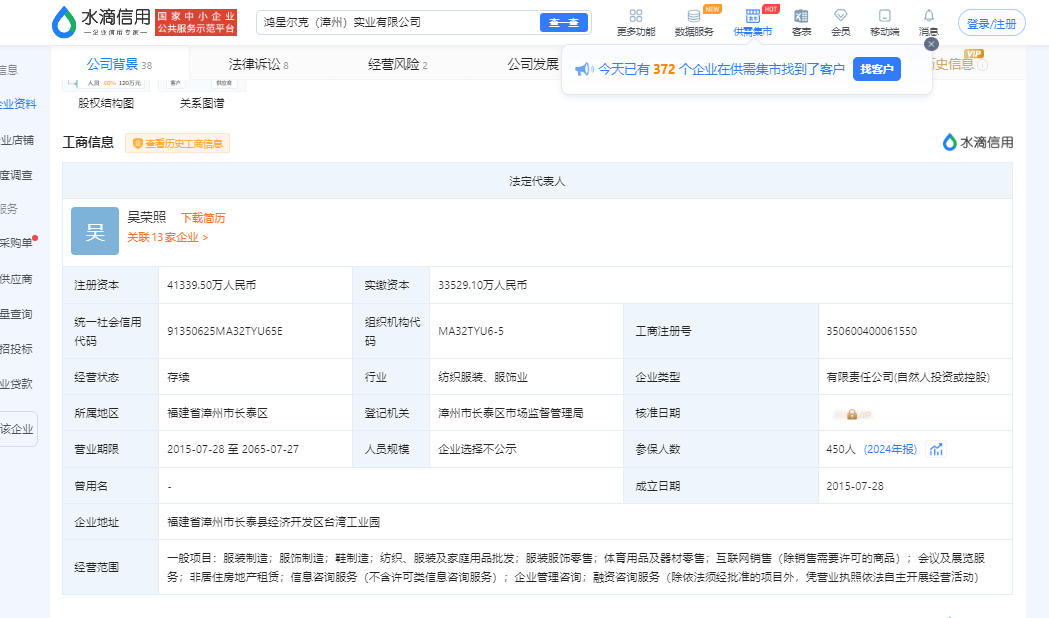
Task: Open the 2024年报 link
Action: pos(890,450)
